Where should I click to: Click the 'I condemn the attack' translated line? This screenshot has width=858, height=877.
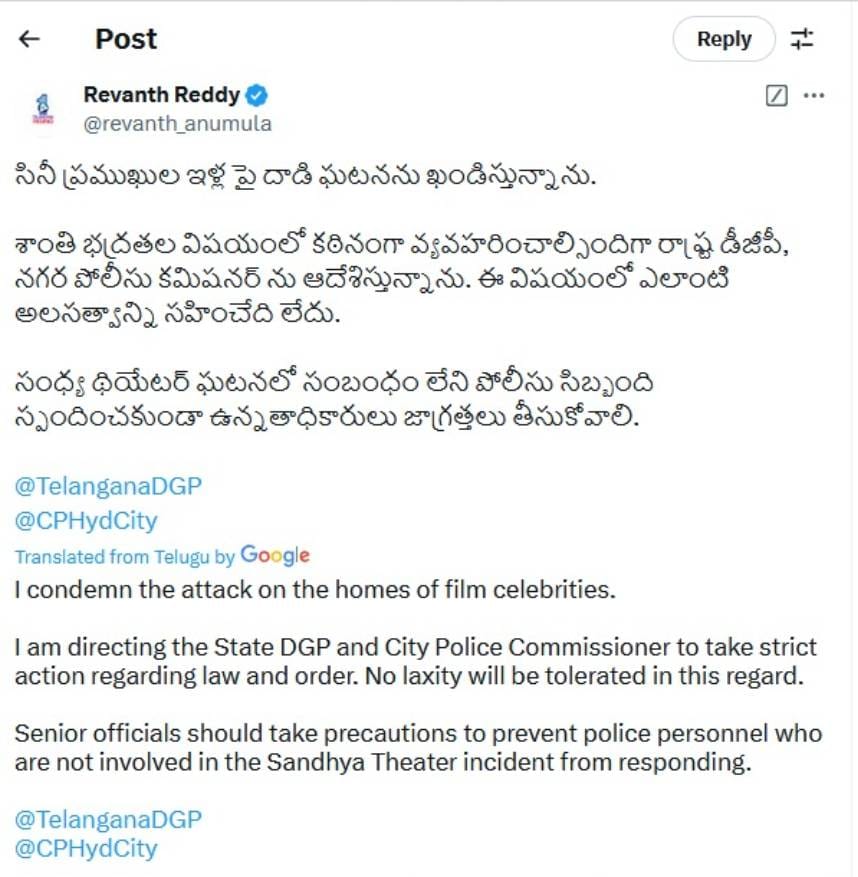[x=315, y=589]
